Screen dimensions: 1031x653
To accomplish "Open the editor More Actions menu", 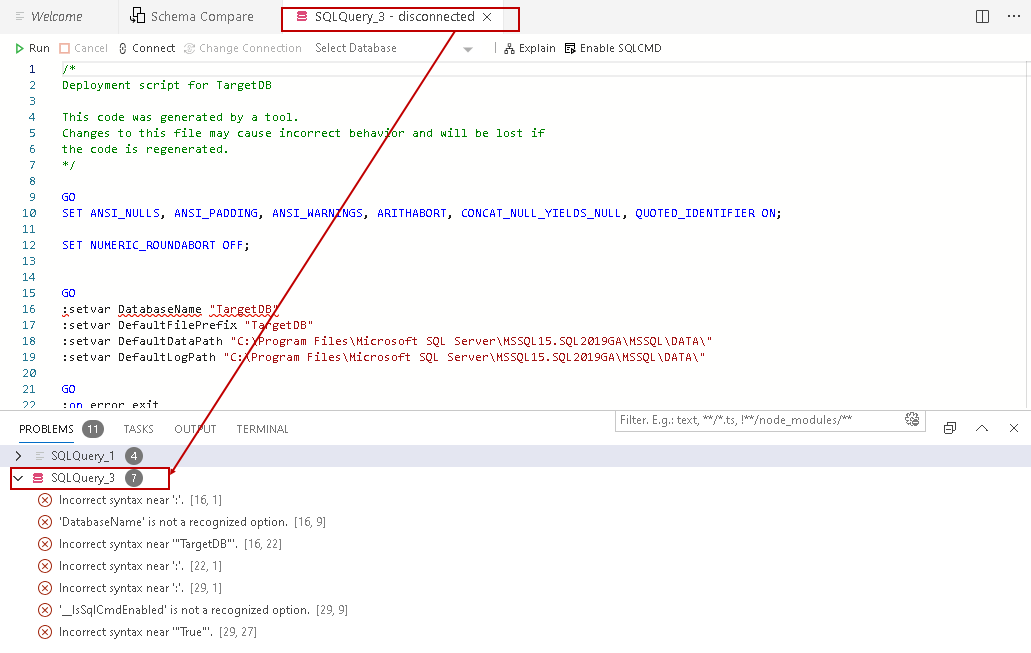I will pos(1014,16).
